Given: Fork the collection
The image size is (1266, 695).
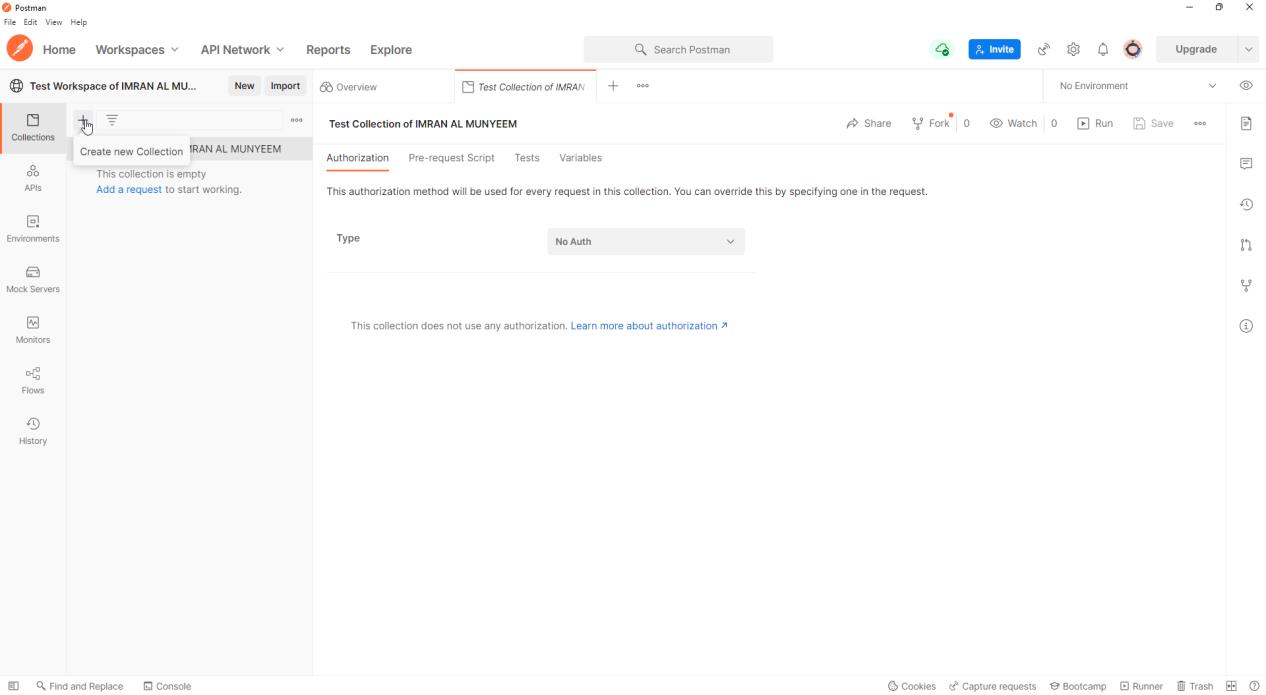Looking at the screenshot, I should pos(931,124).
